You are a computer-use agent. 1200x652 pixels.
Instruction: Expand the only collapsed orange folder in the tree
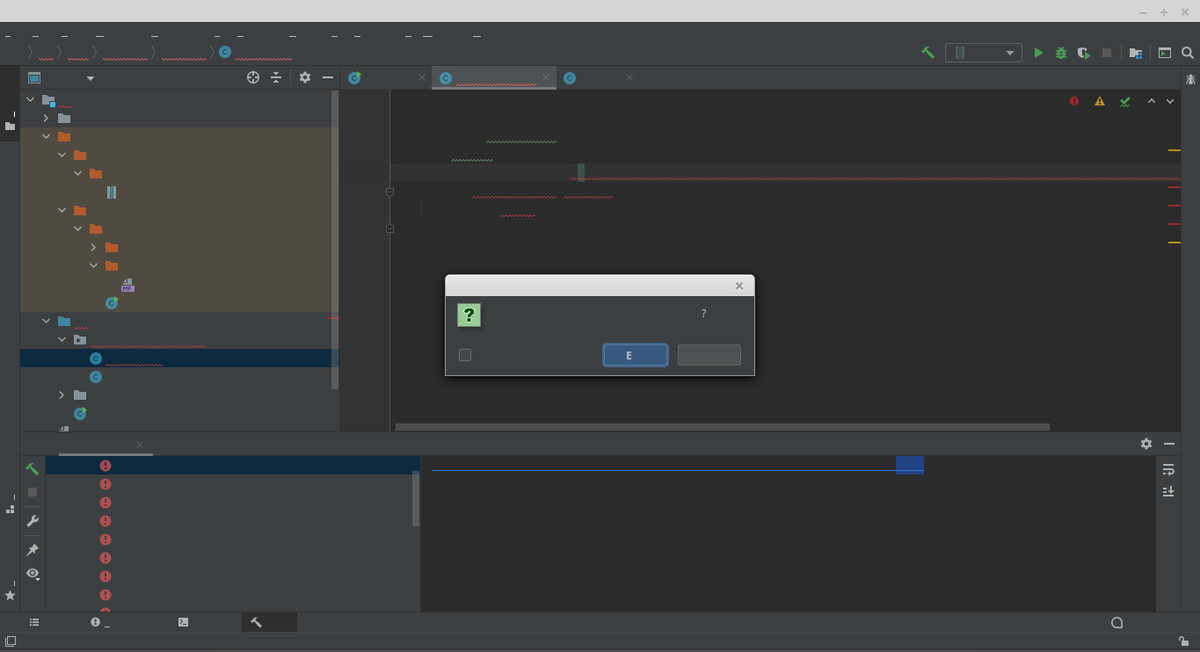(x=94, y=247)
